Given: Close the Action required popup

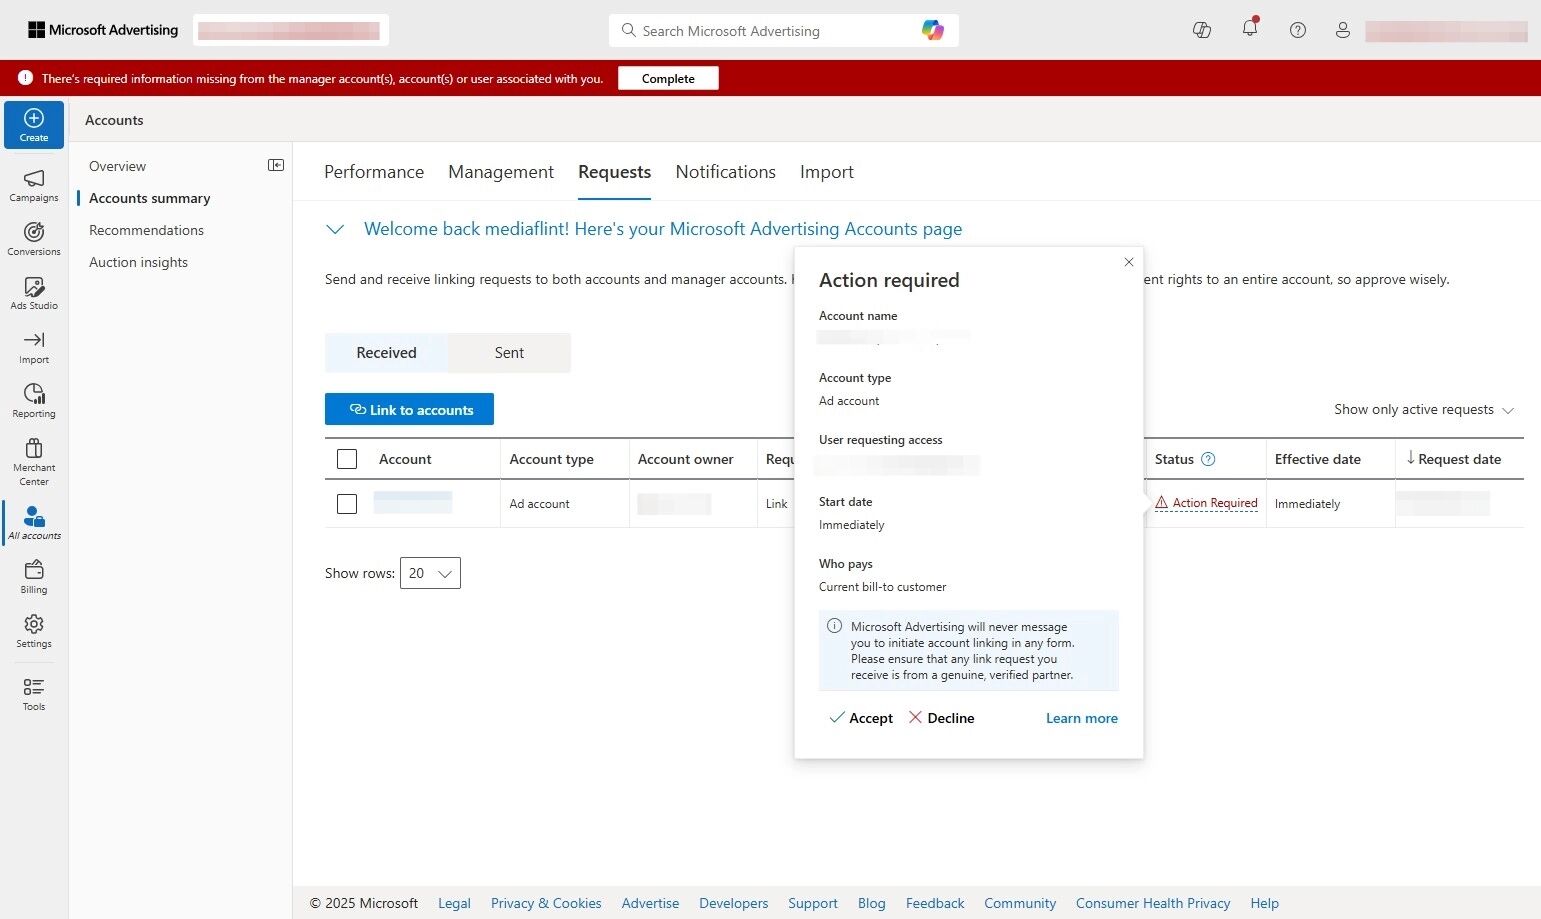Looking at the screenshot, I should (1129, 262).
